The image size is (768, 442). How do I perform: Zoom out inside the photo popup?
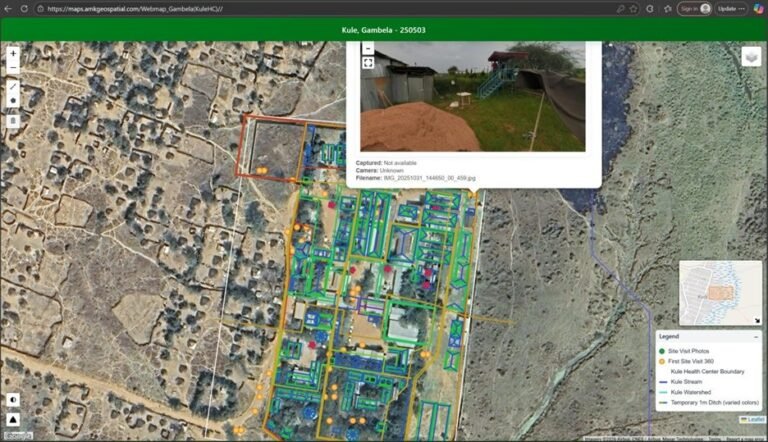click(368, 48)
